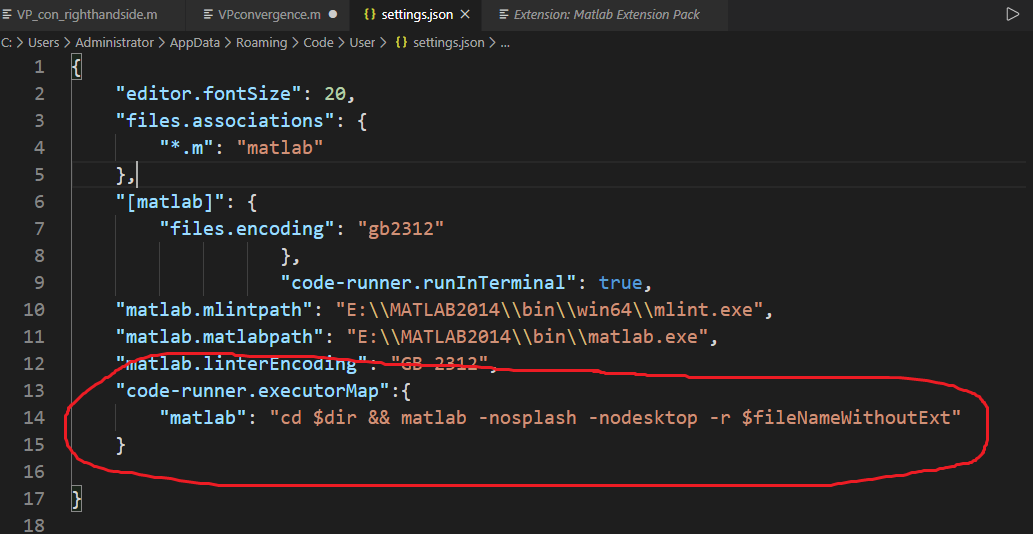Click line number 1 in the gutter
The height and width of the screenshot is (534, 1033).
click(40, 67)
